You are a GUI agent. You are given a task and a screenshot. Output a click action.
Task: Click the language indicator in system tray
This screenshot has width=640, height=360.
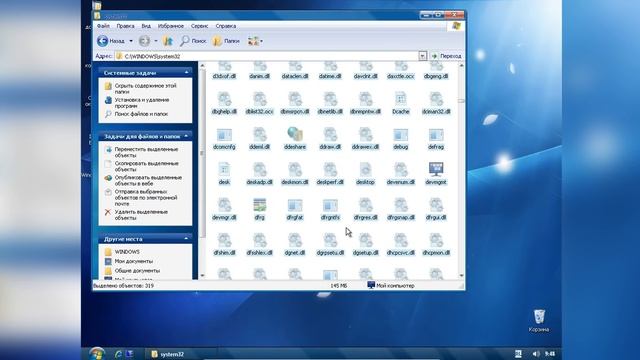pyautogui.click(x=518, y=354)
